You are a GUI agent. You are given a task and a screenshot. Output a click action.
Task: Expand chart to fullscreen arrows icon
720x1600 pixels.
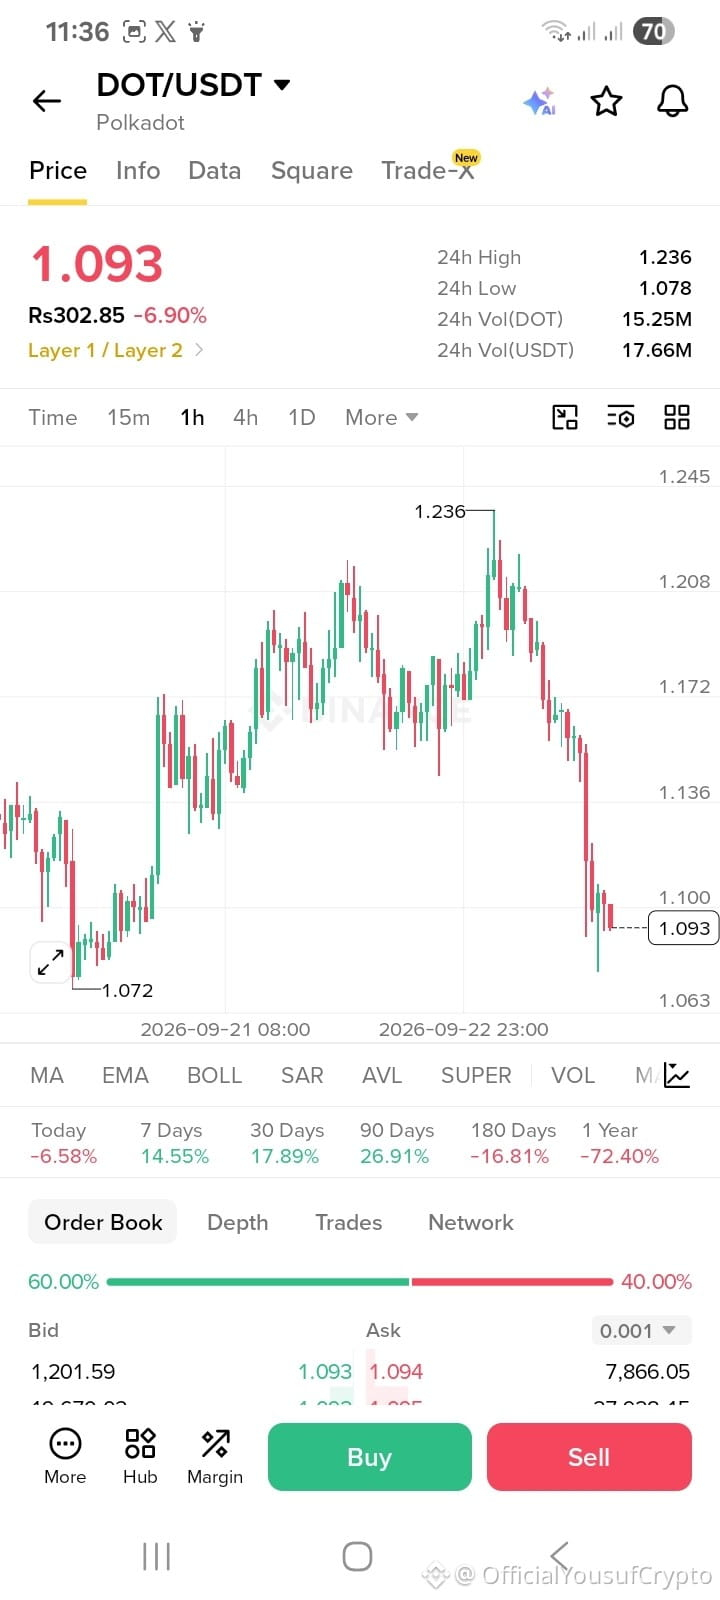point(50,962)
